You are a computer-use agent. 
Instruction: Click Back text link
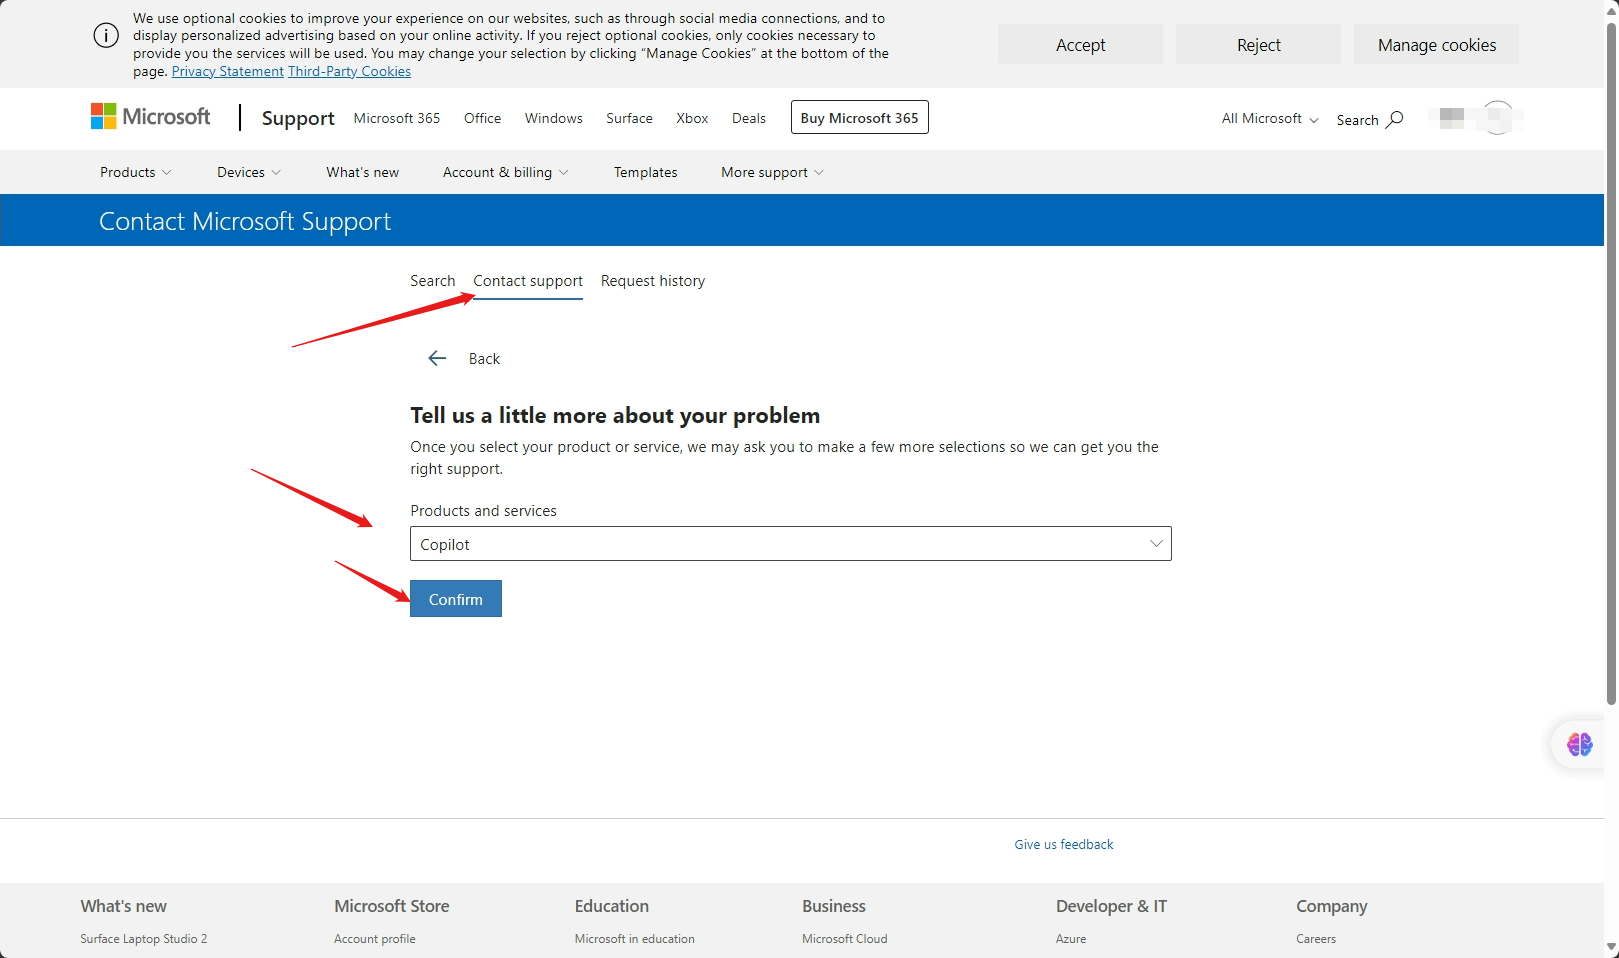484,359
